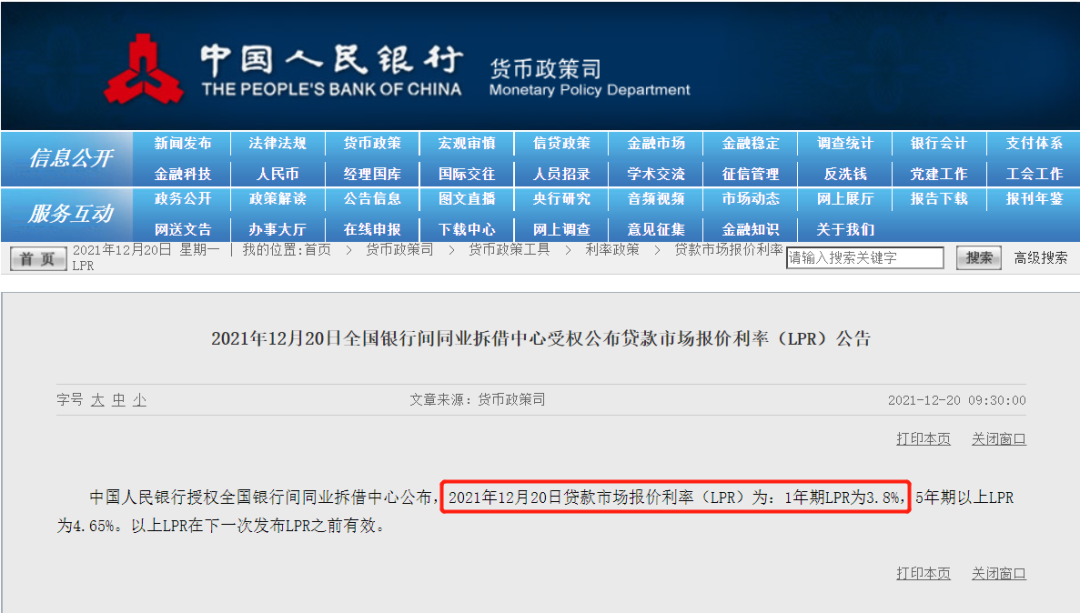The width and height of the screenshot is (1080, 613).
Task: Open 人员招录 menu item
Action: (561, 174)
